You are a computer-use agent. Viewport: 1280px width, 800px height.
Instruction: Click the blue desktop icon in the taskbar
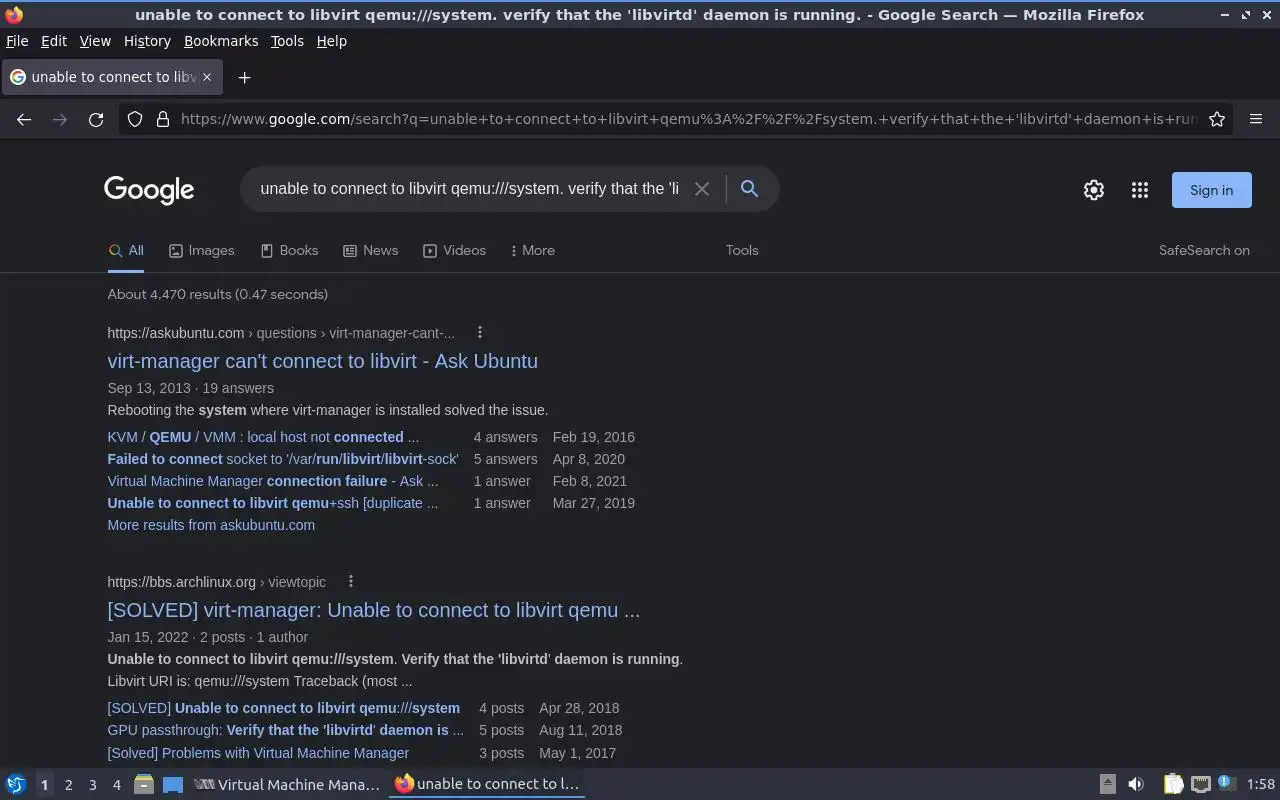pyautogui.click(x=173, y=785)
